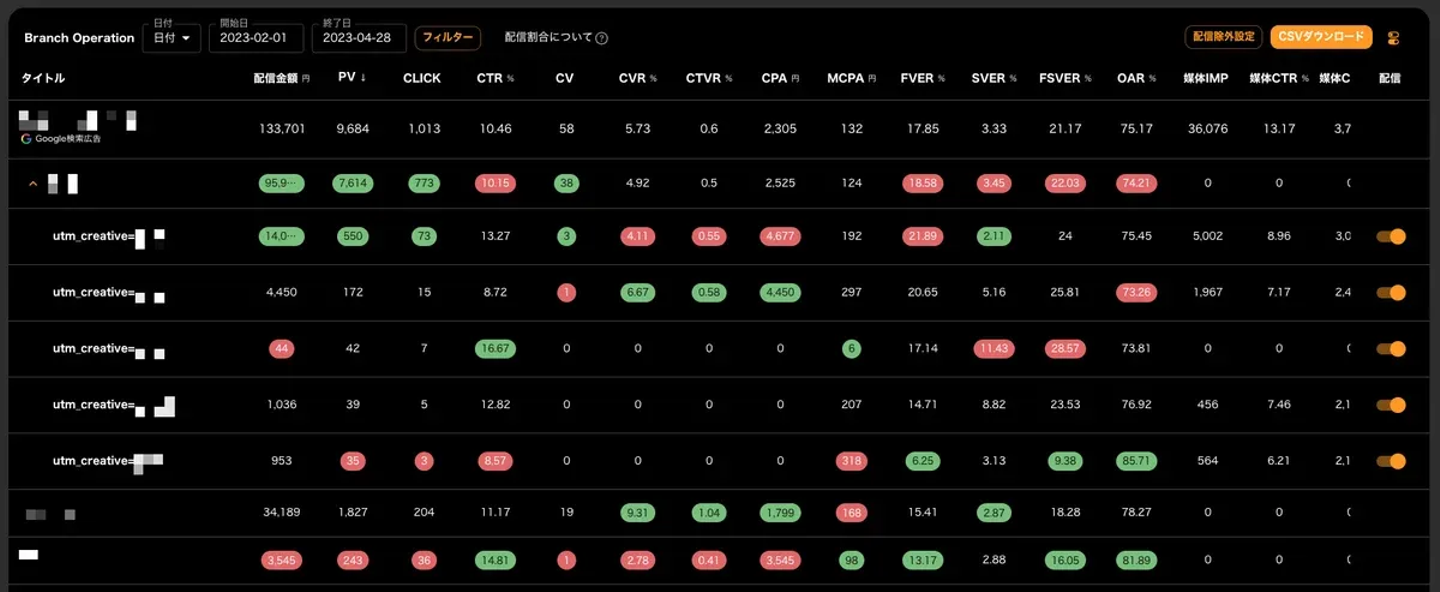Click the OAR % column header

[1136, 78]
